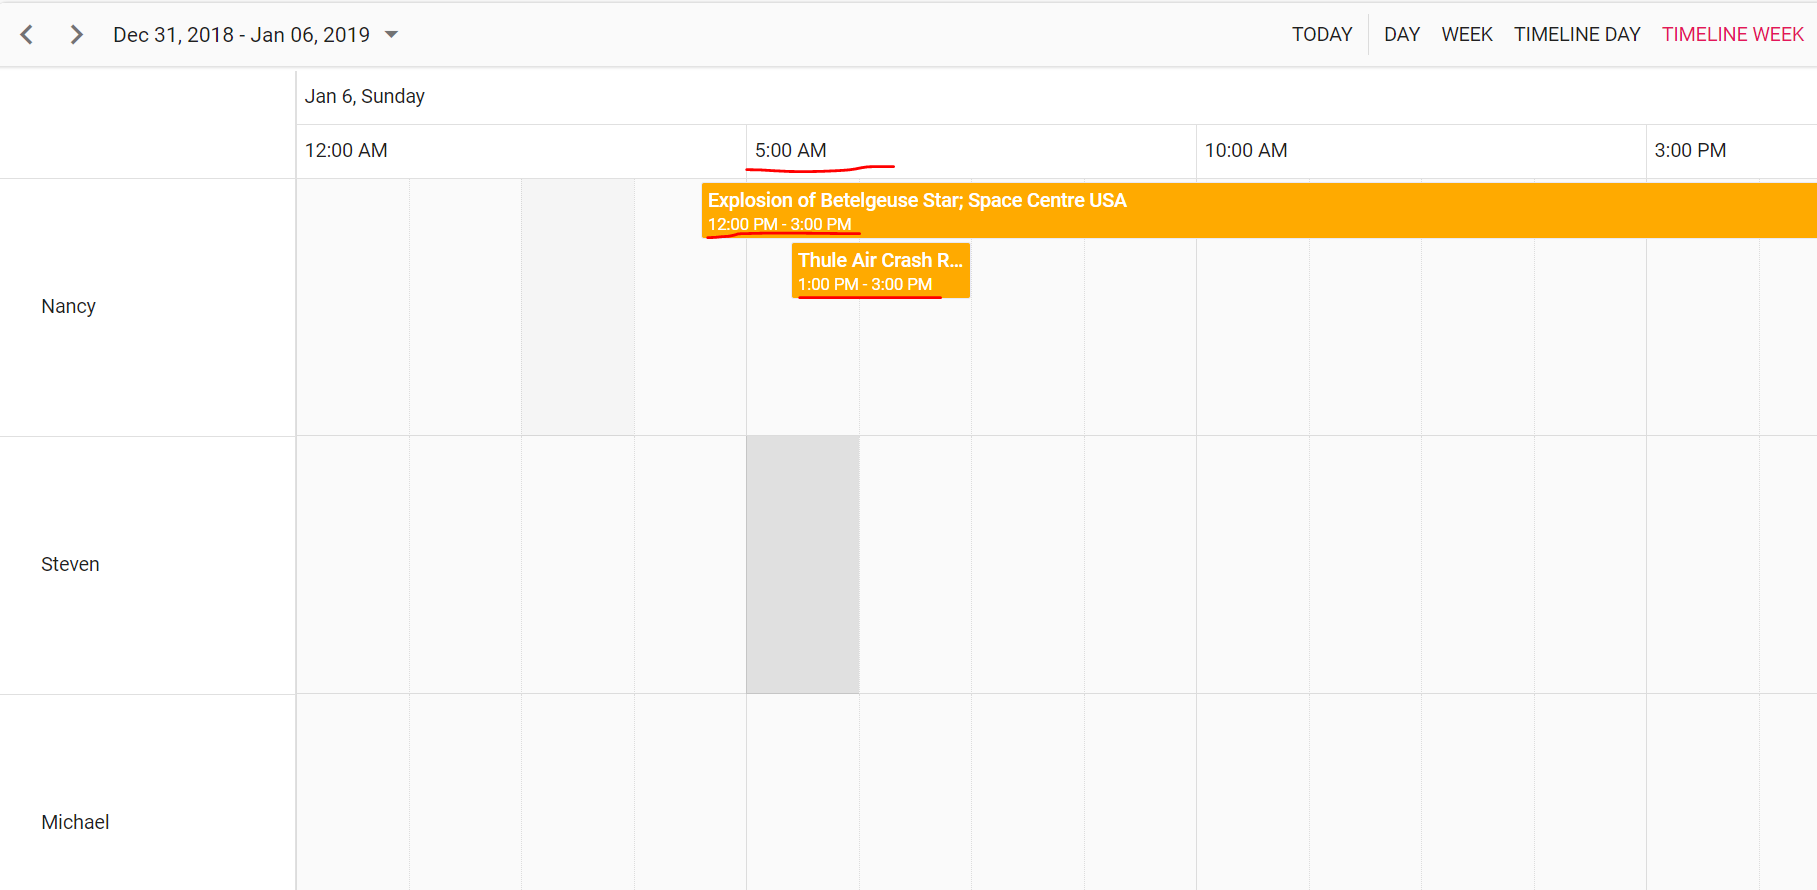Select the highlighted gray cell in Steven's row
The width and height of the screenshot is (1817, 890).
click(803, 565)
